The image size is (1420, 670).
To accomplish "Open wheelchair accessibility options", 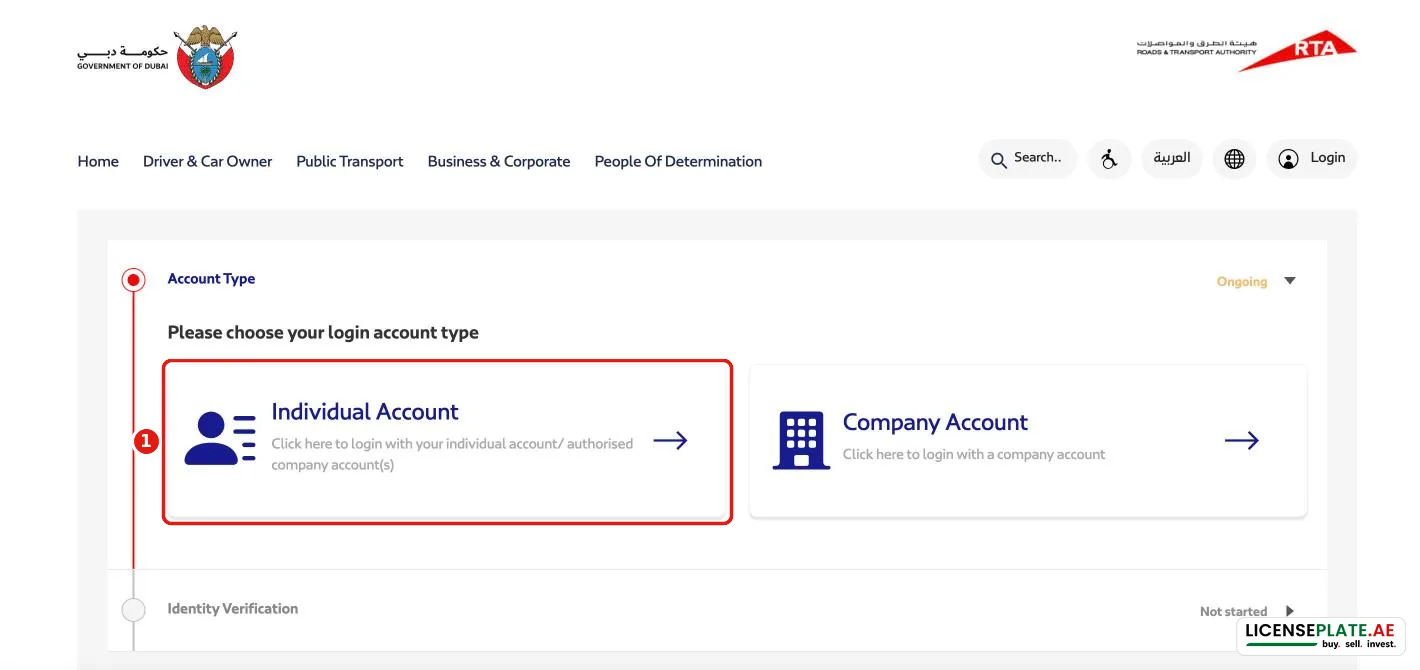I will [1109, 158].
